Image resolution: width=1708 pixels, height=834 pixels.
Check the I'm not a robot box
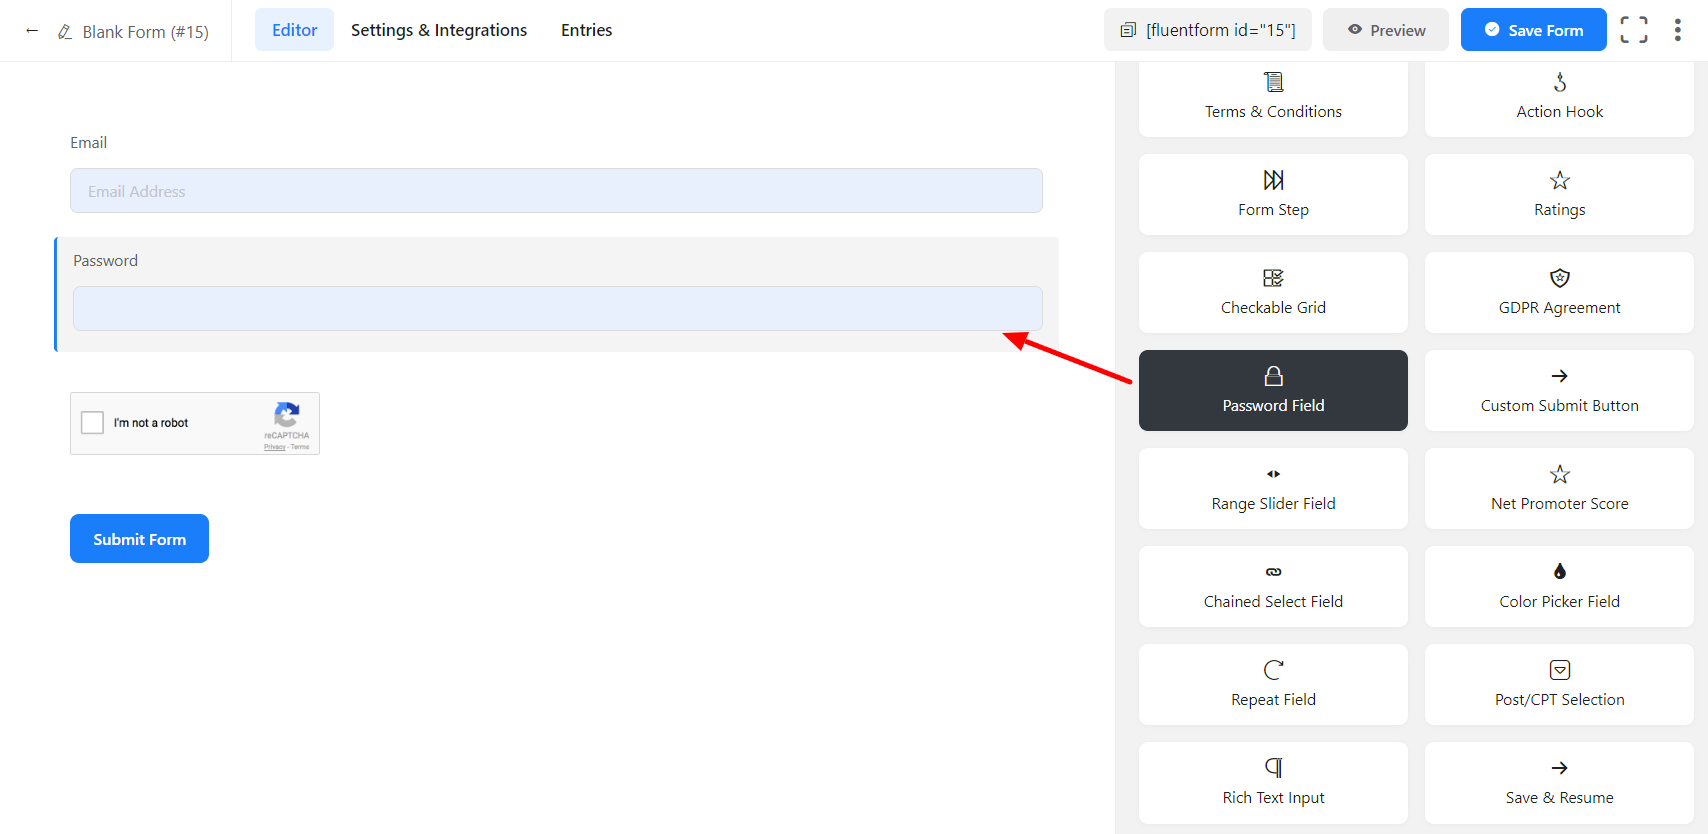coord(93,423)
